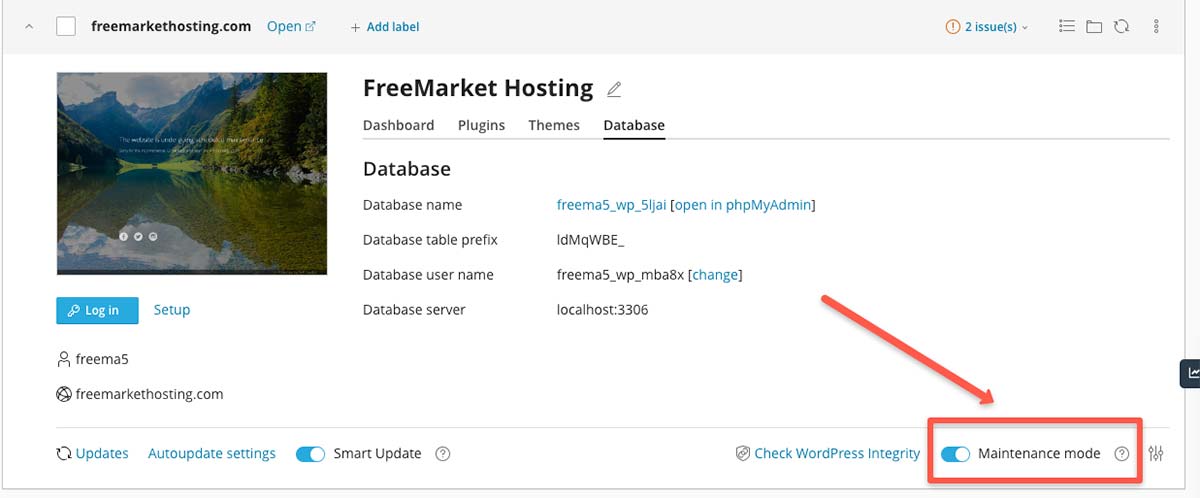Switch to the Plugins tab

click(481, 125)
